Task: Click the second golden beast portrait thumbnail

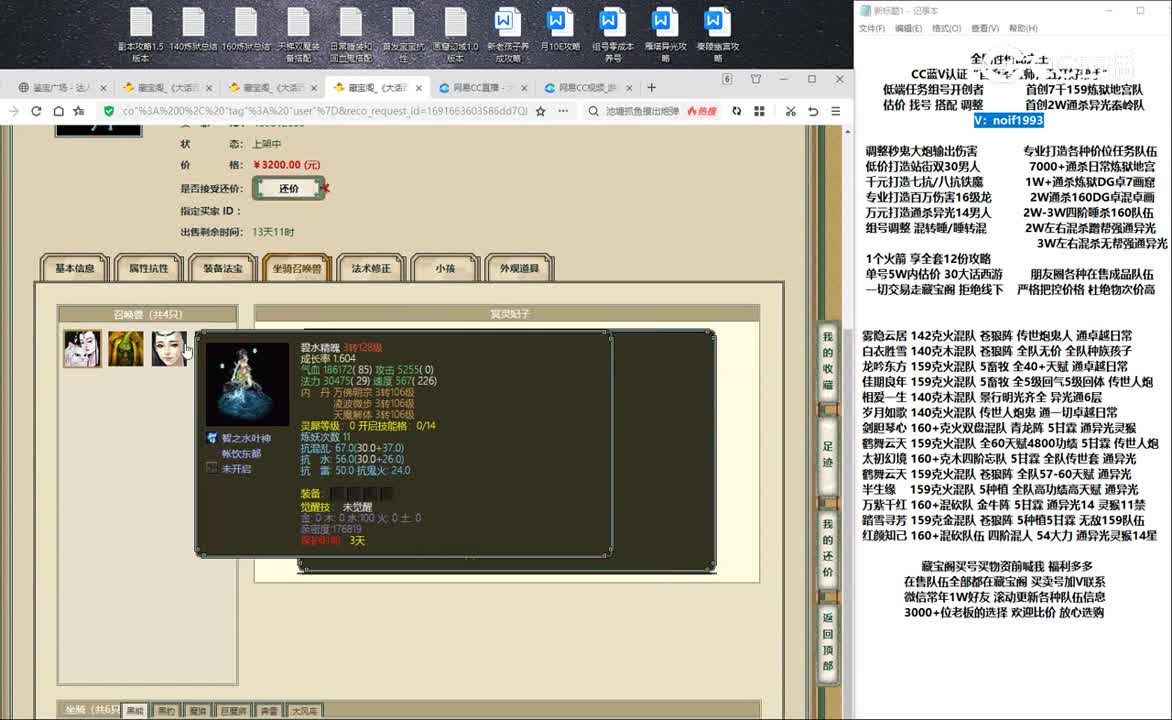Action: point(126,348)
